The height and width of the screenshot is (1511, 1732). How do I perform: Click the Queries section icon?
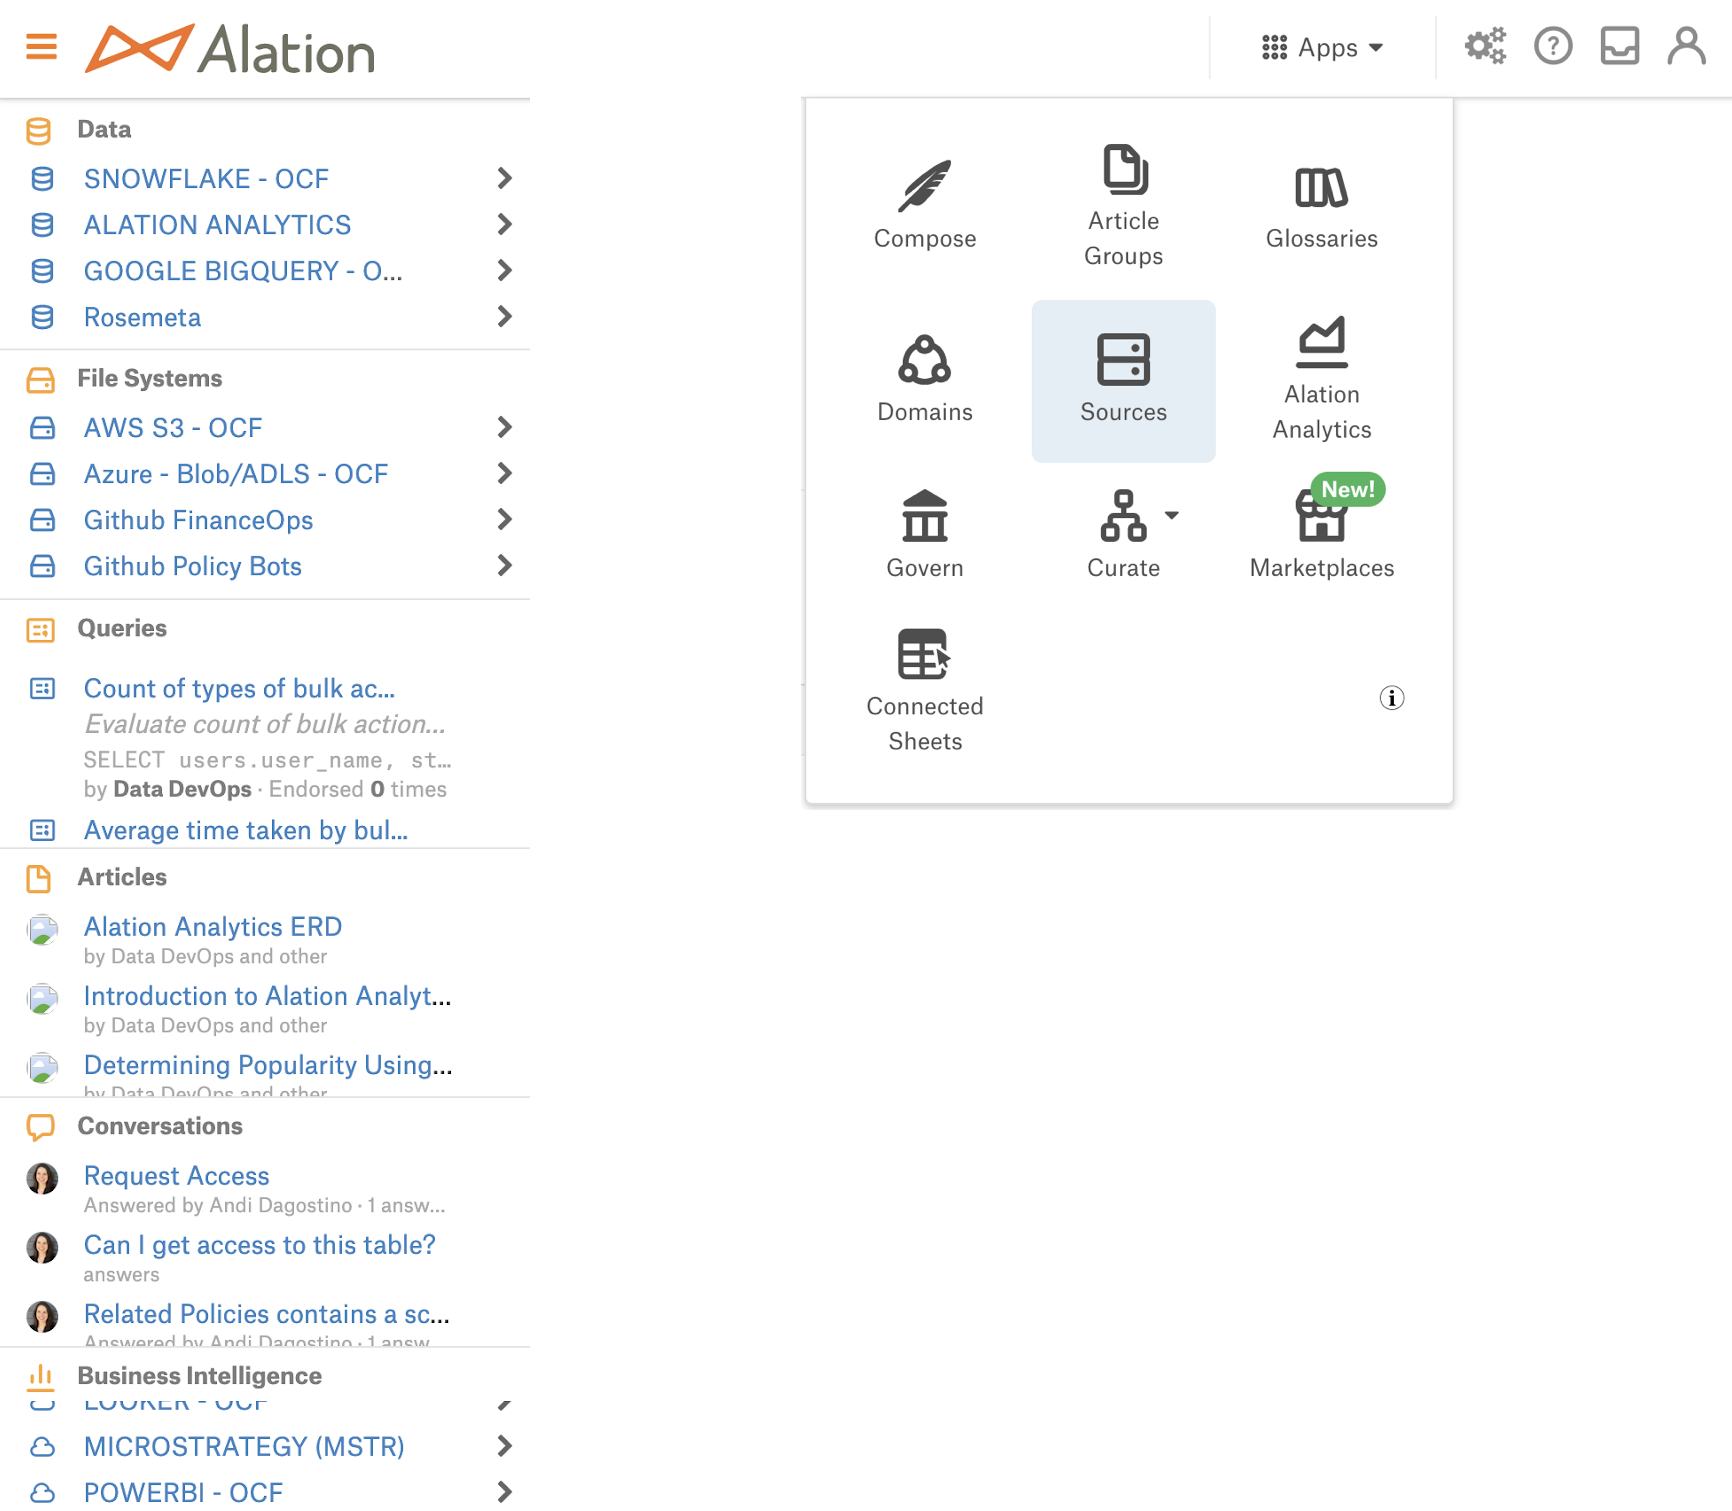(x=40, y=629)
